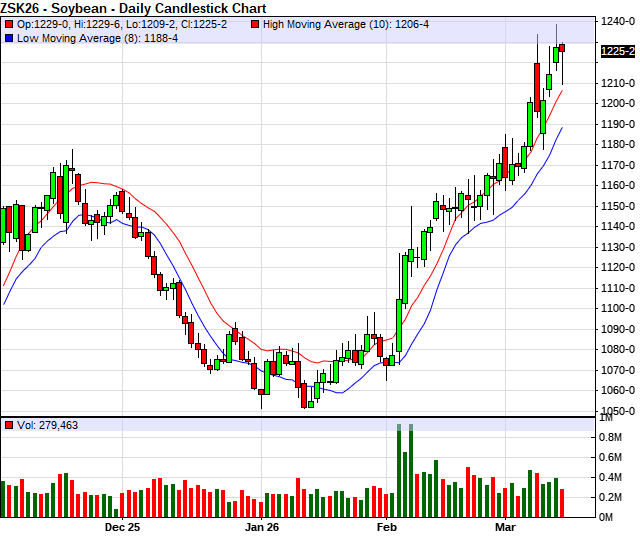
Task: Click the red Vol legend swatch
Action: [x=9, y=425]
